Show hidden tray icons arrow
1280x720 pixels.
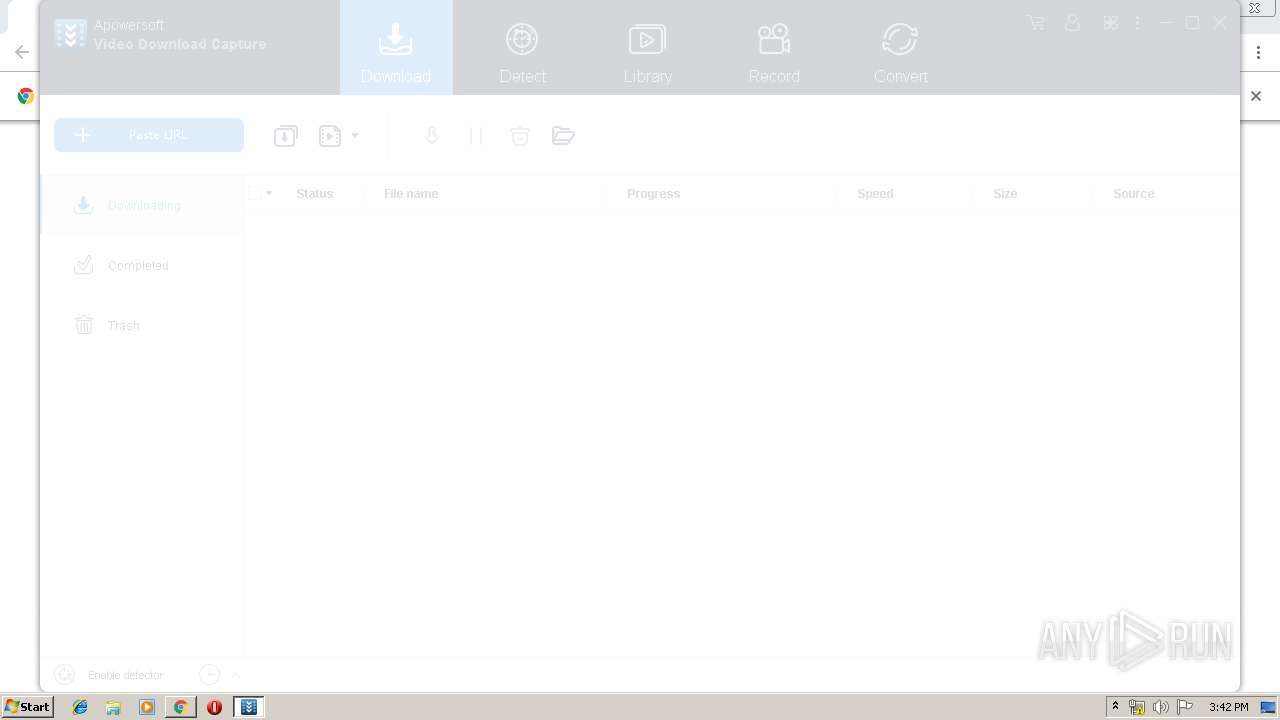coord(1115,707)
